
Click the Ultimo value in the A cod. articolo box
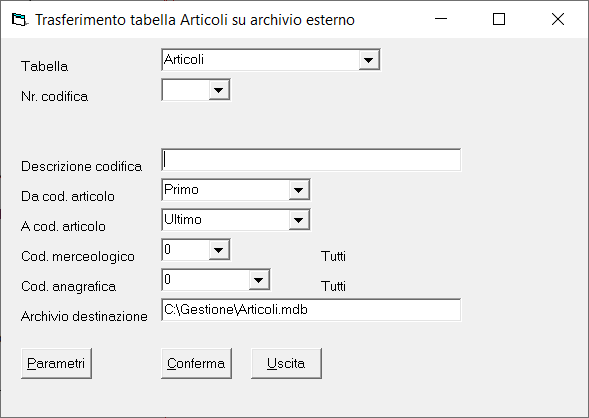(183, 219)
